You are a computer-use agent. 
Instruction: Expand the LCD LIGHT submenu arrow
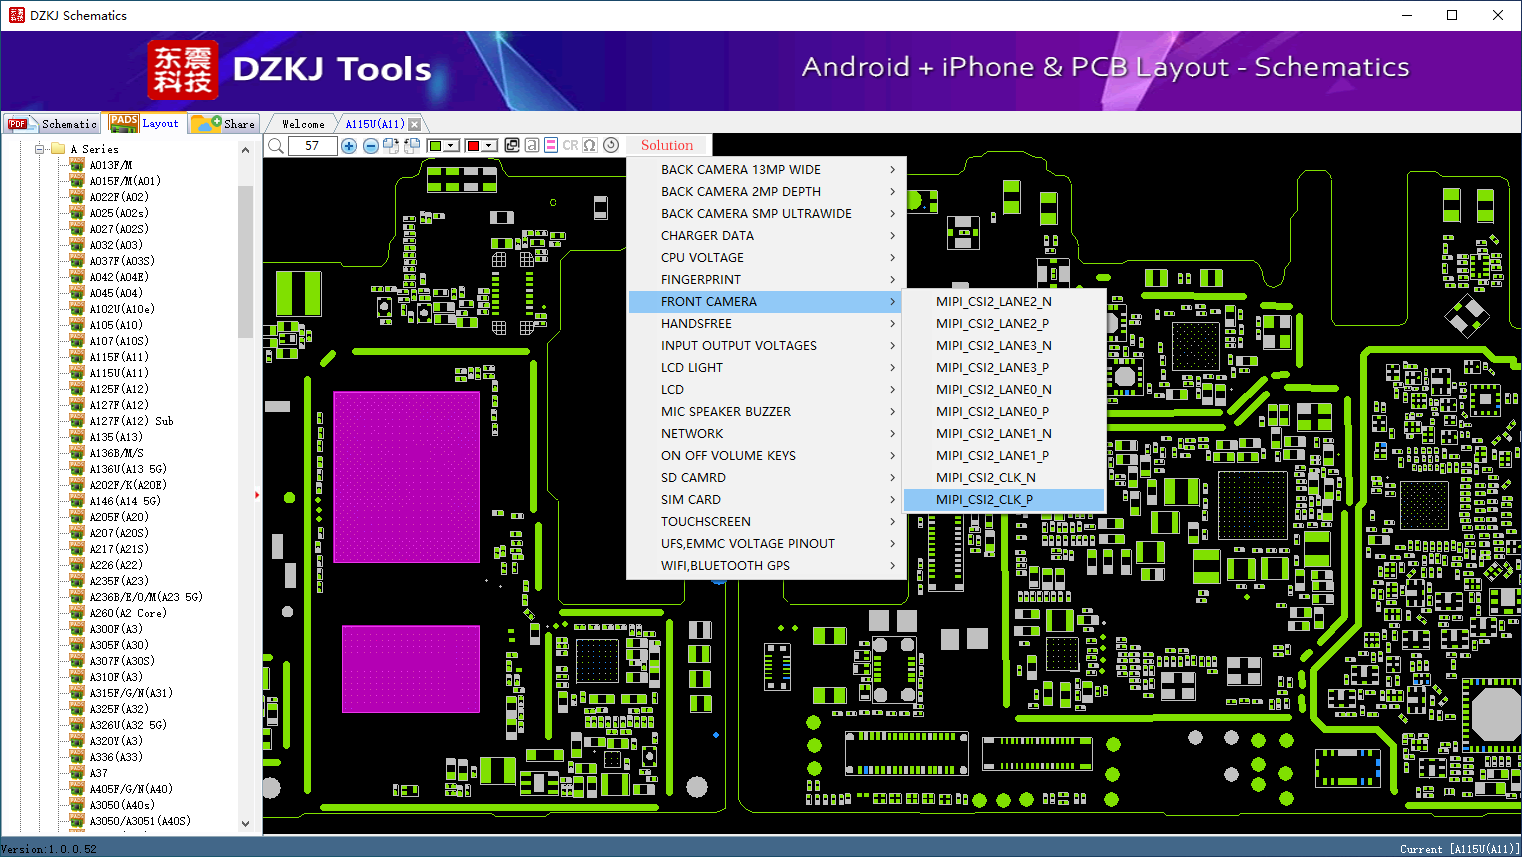pos(893,368)
